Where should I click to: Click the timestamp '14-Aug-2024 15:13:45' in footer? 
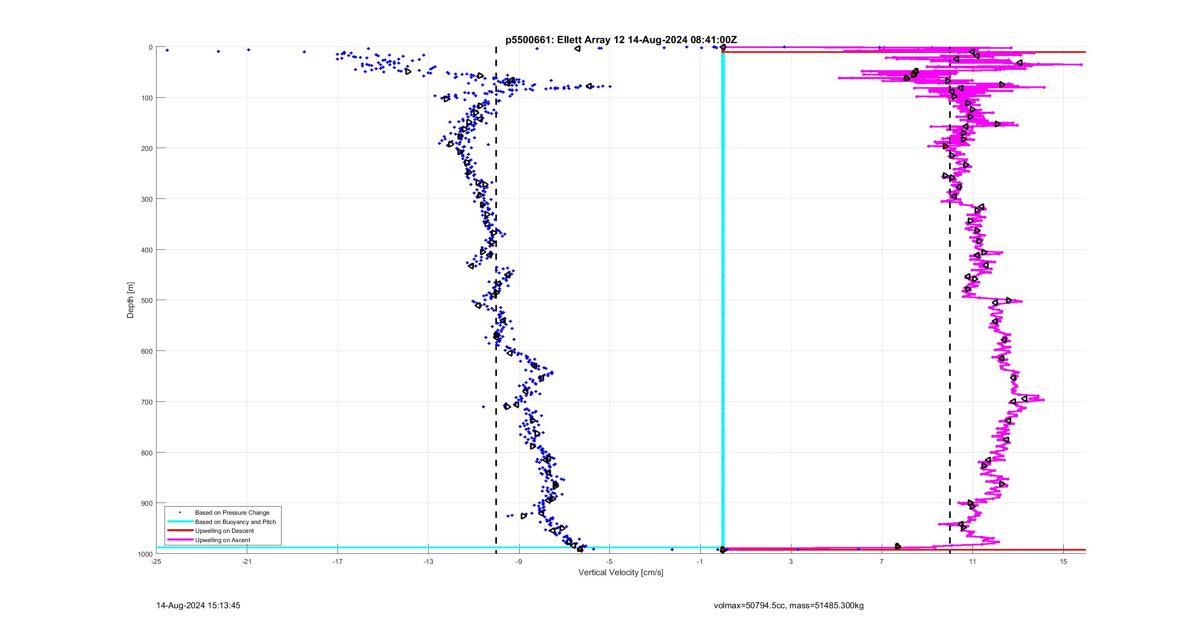click(198, 605)
